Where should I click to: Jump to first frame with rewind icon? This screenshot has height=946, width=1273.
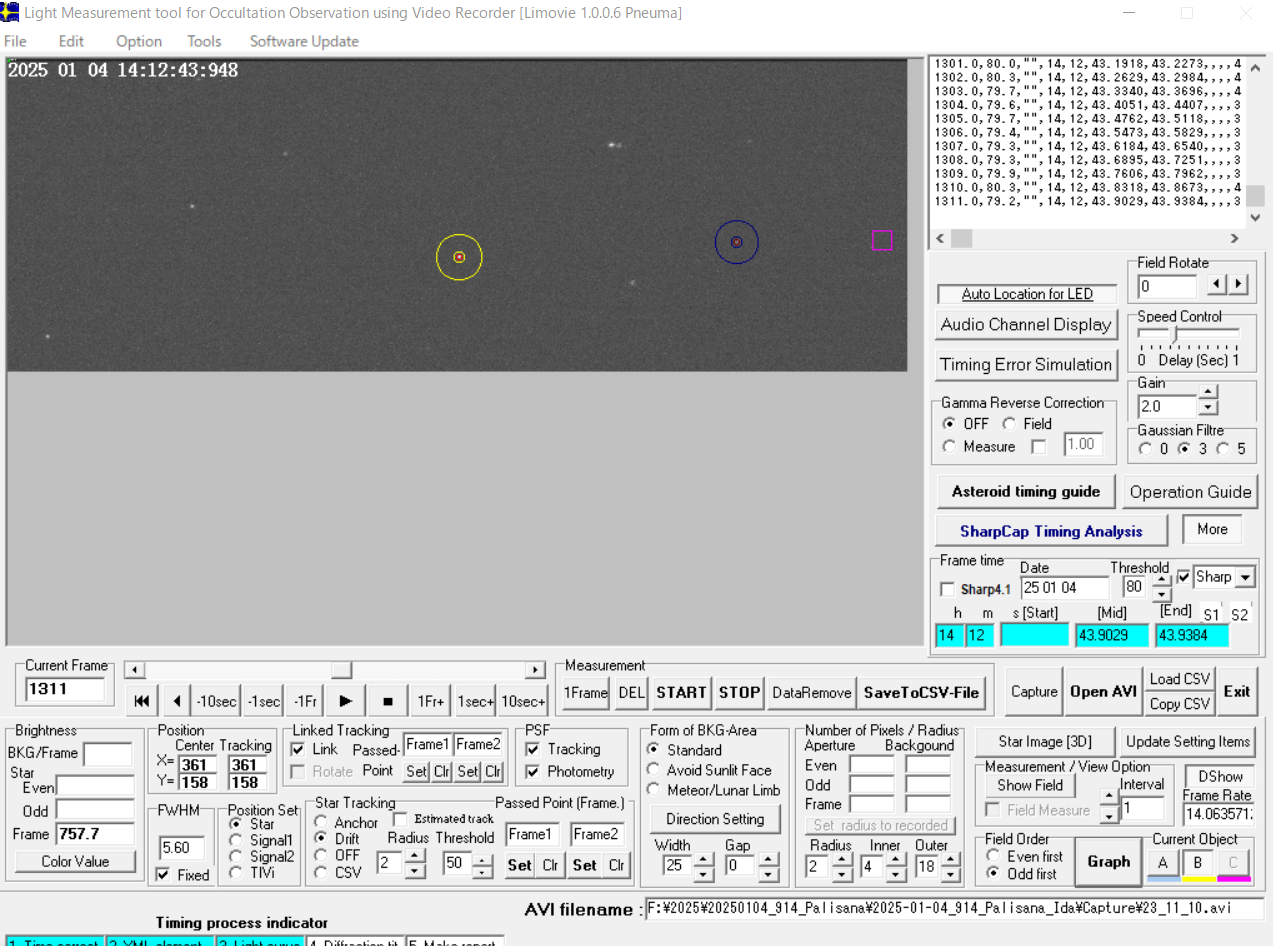coord(142,701)
